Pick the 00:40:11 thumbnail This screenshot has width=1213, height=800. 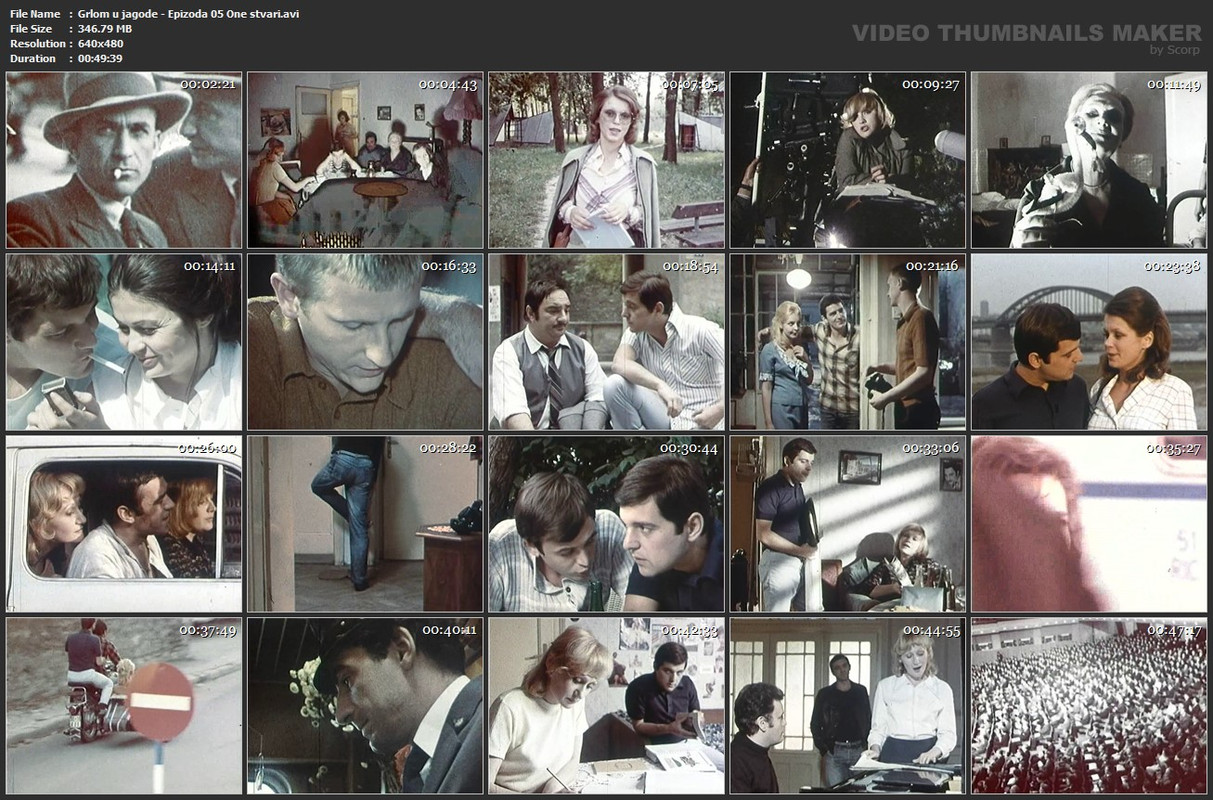(365, 706)
